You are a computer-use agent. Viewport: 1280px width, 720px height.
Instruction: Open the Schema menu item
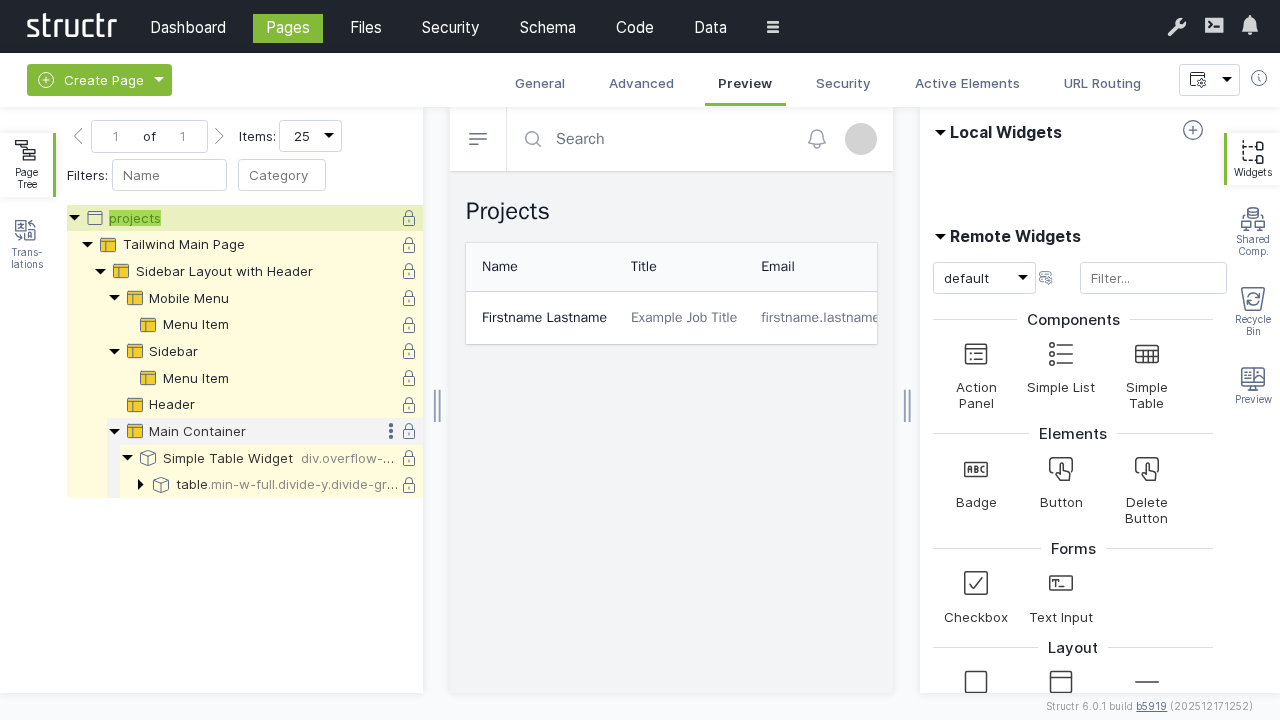click(x=547, y=28)
